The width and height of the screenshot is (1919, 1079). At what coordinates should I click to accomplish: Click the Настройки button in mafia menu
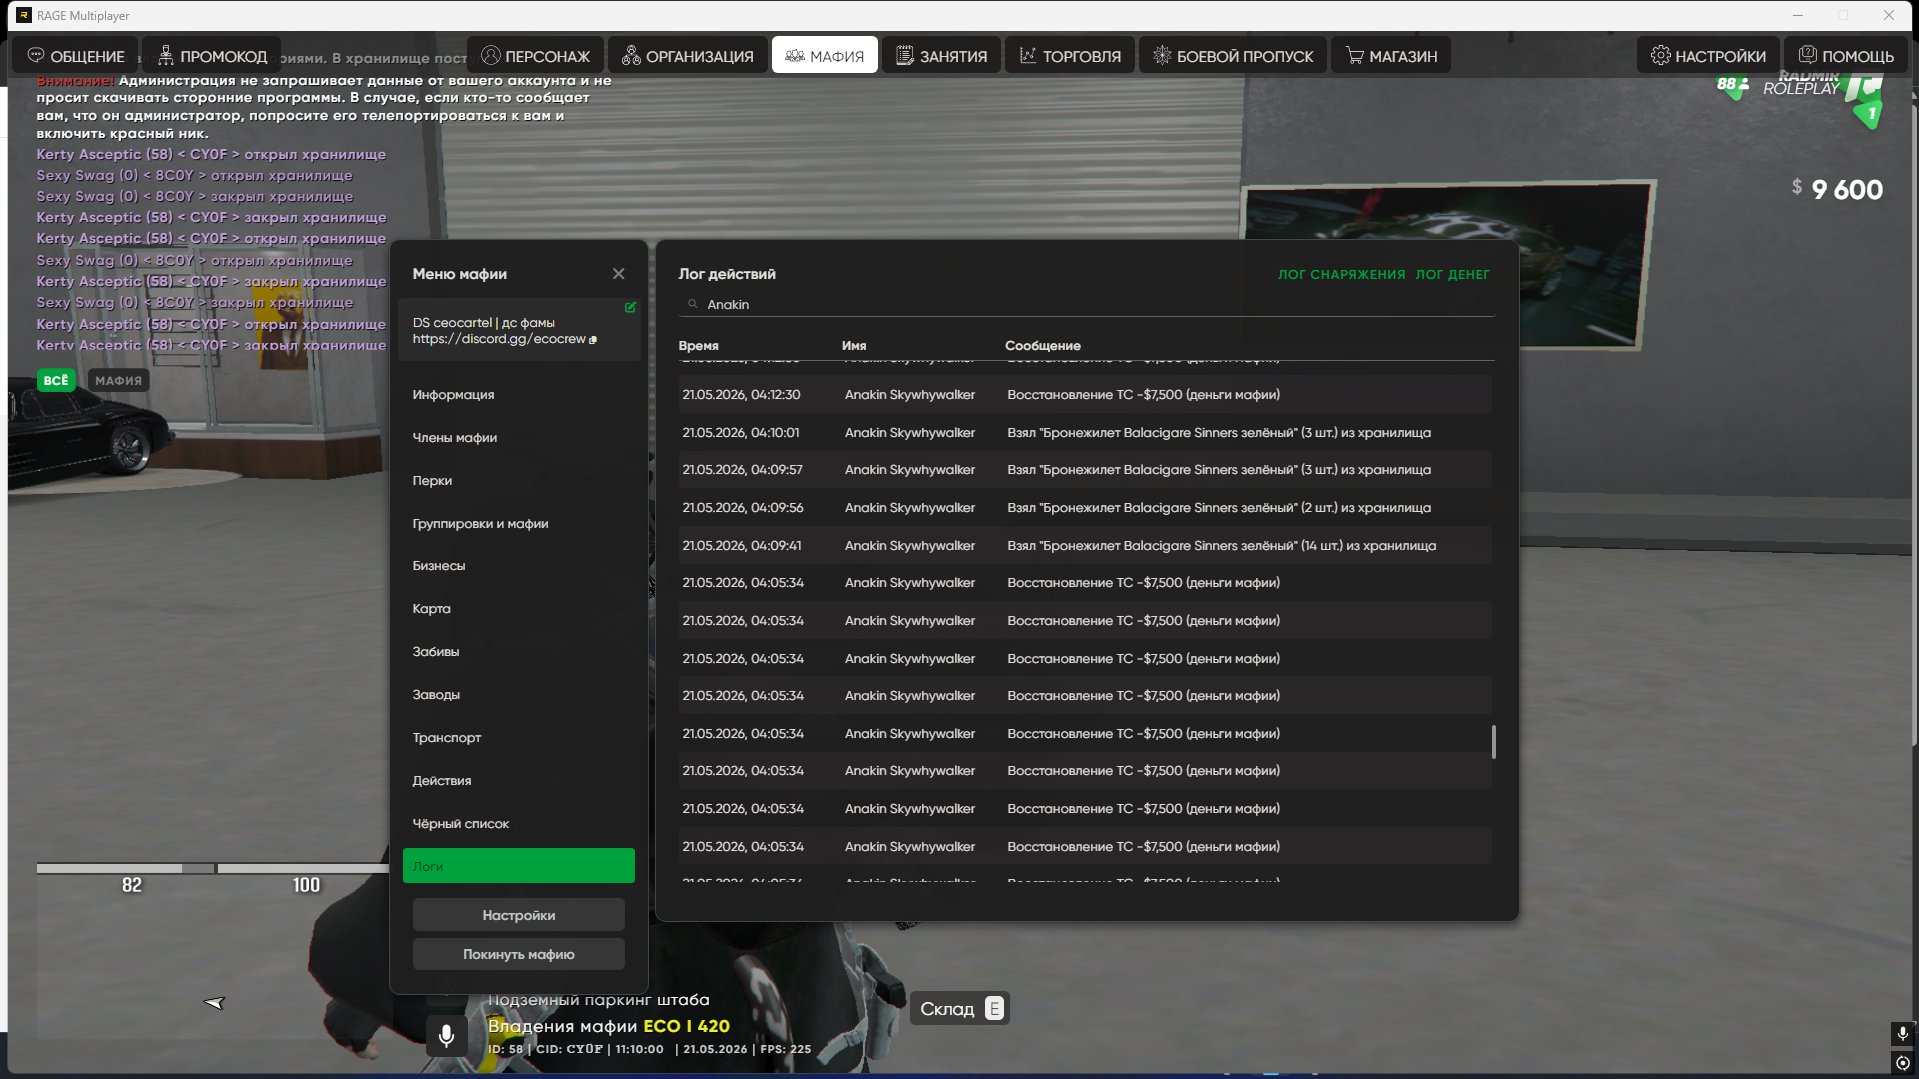[x=519, y=915]
